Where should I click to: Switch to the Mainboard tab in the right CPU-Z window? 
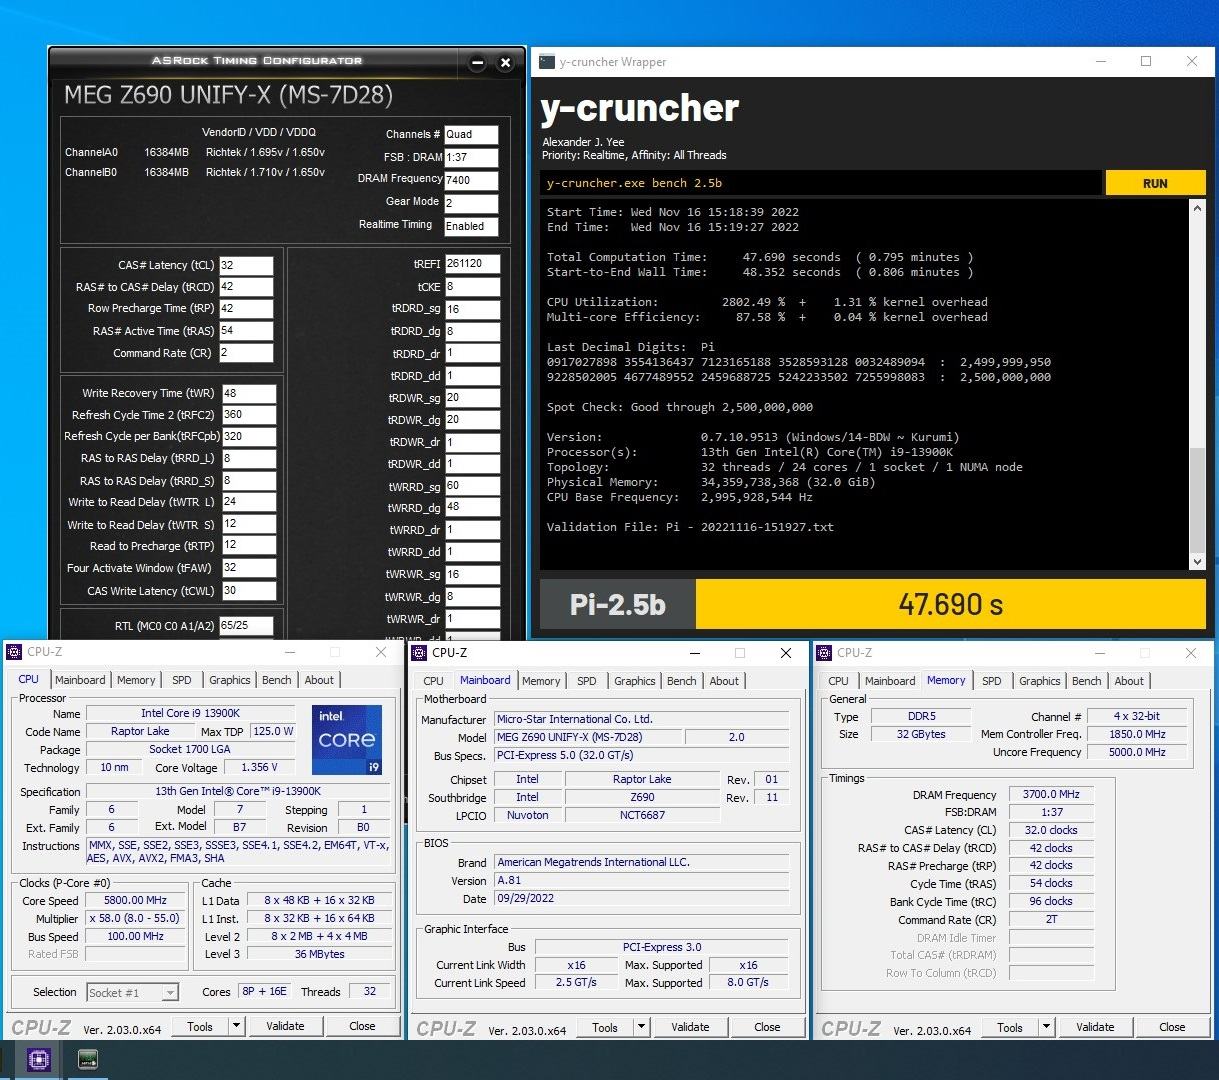(890, 681)
